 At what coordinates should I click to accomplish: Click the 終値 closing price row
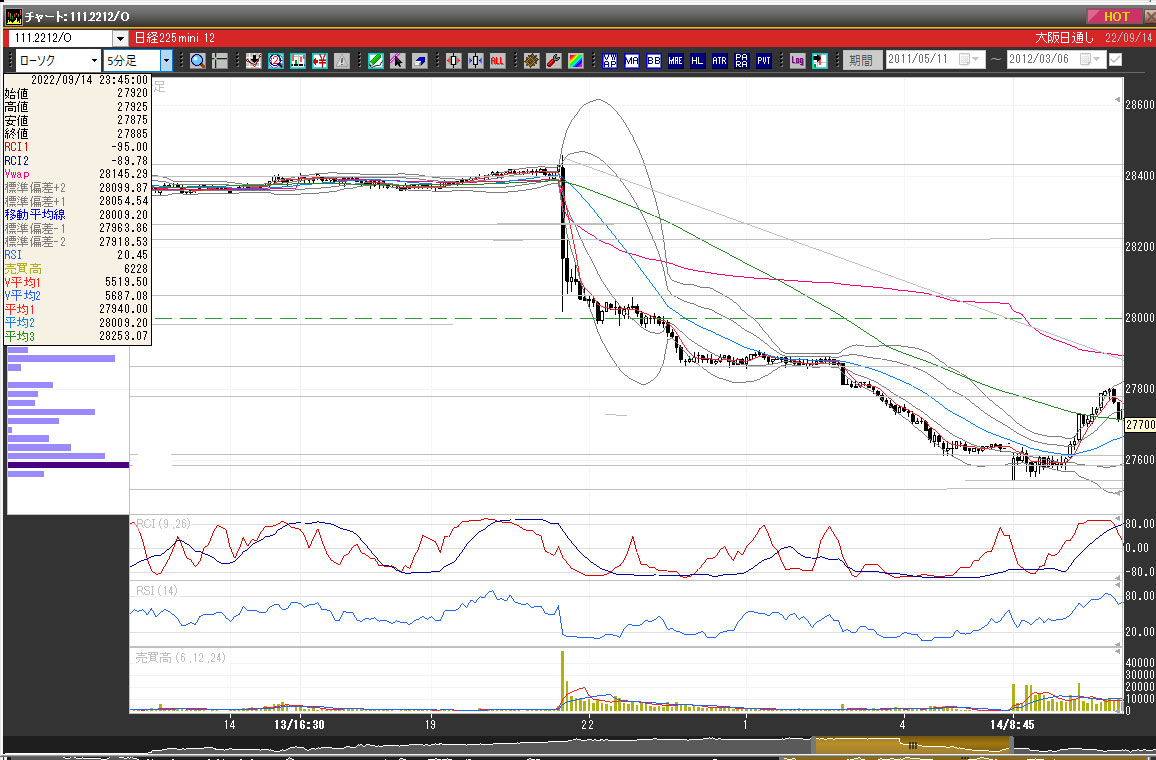point(77,133)
